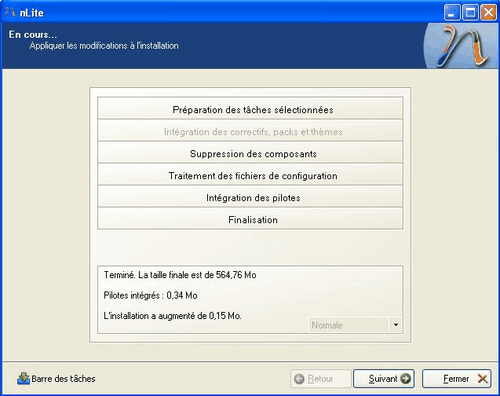500x396 pixels.
Task: Select the greyed Intégration des correctifs, packs et thèmes step
Action: pos(250,130)
